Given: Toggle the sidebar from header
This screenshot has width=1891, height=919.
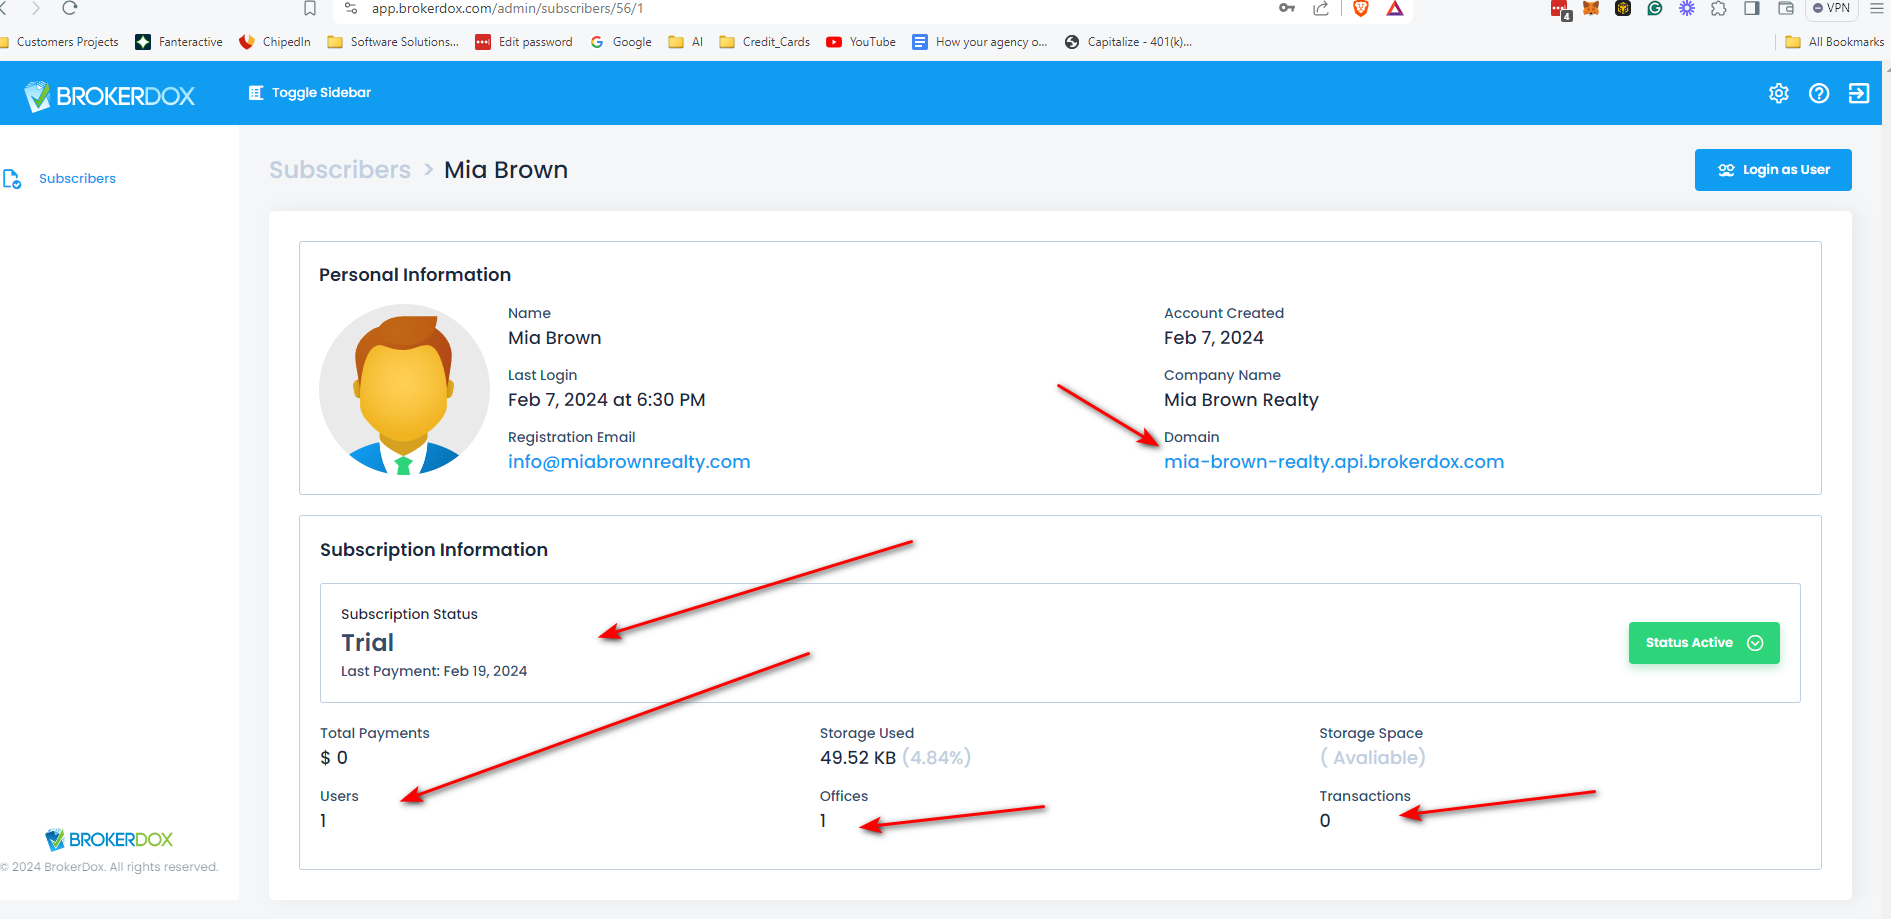Looking at the screenshot, I should [x=310, y=93].
